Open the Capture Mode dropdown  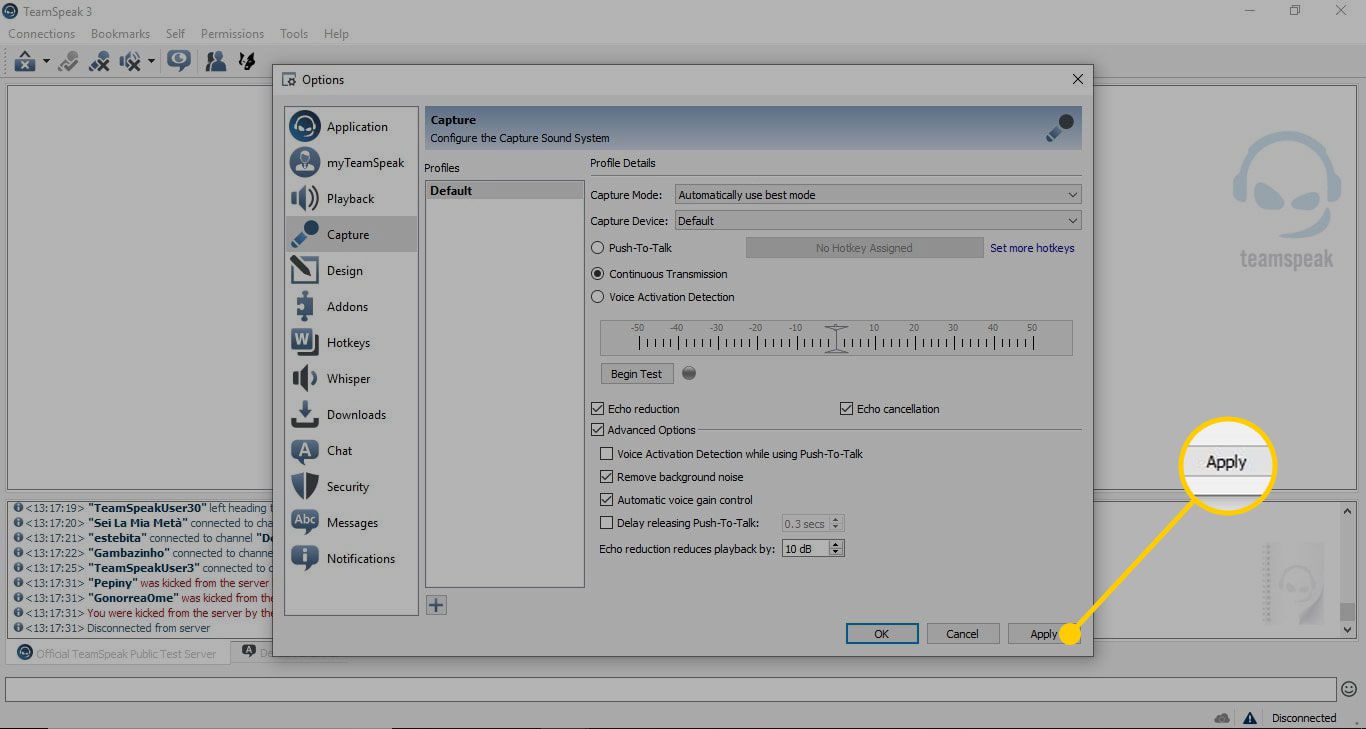878,195
